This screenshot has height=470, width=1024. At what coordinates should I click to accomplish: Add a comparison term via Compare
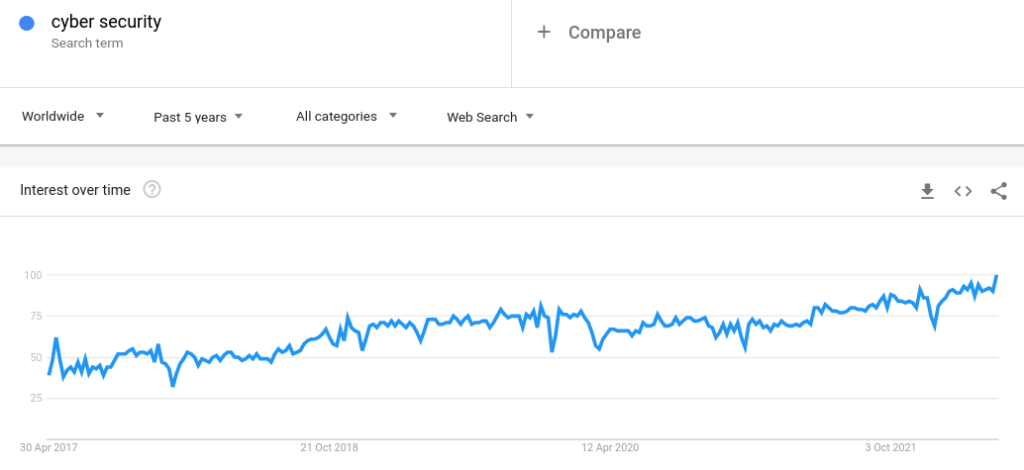point(604,33)
